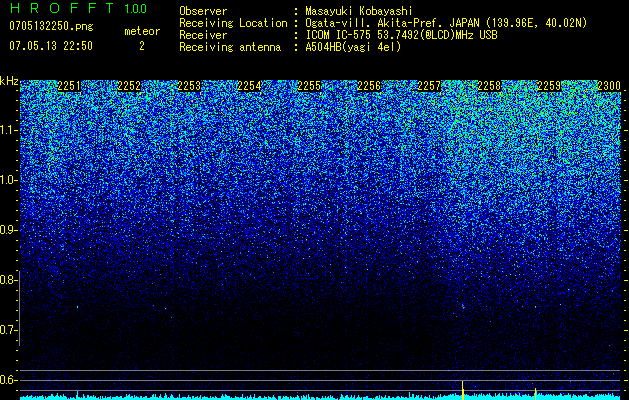Click the 0.7 kHz axis label
The width and height of the screenshot is (629, 400).
pos(8,330)
